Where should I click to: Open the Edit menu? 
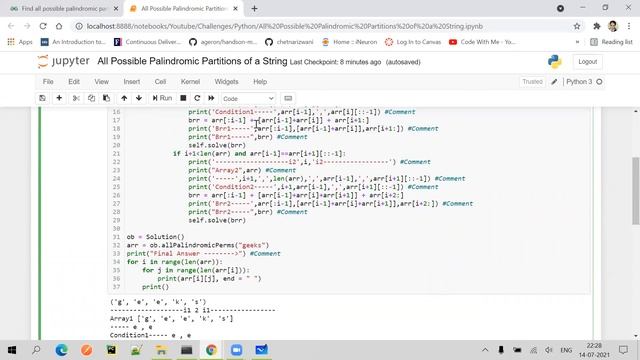click(74, 82)
